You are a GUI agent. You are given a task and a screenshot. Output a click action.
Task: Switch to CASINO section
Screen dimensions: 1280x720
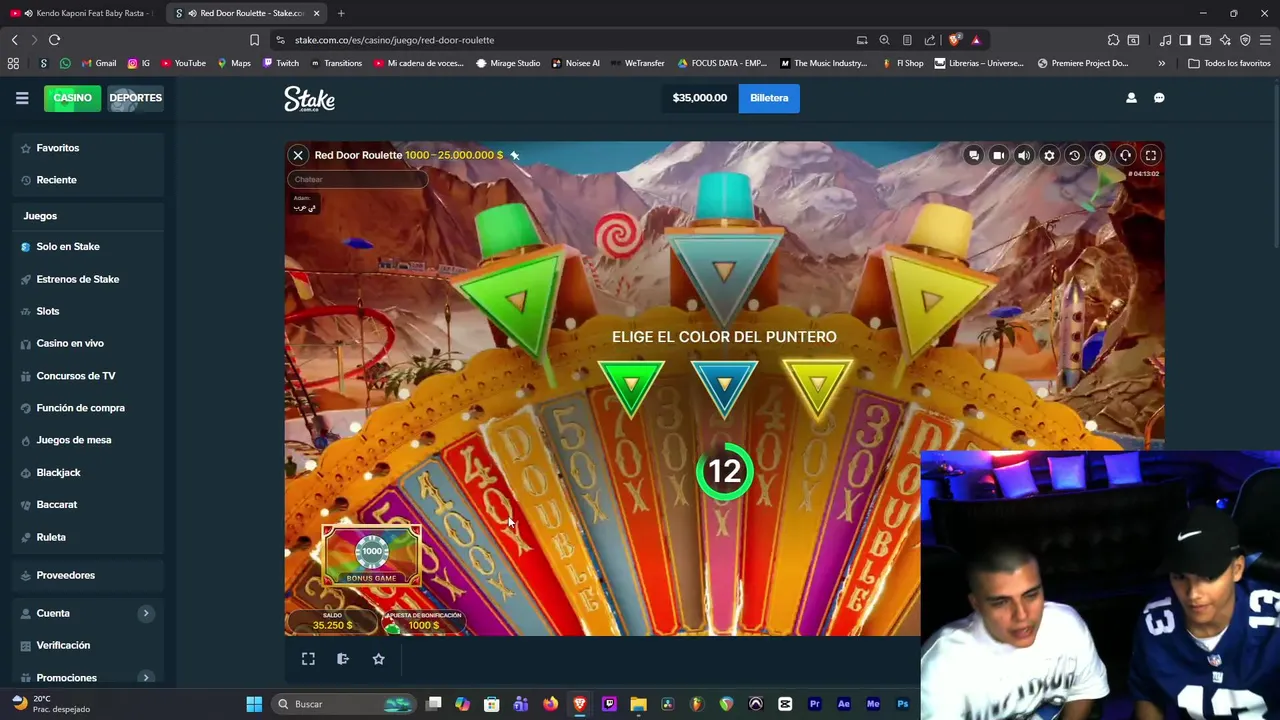72,98
